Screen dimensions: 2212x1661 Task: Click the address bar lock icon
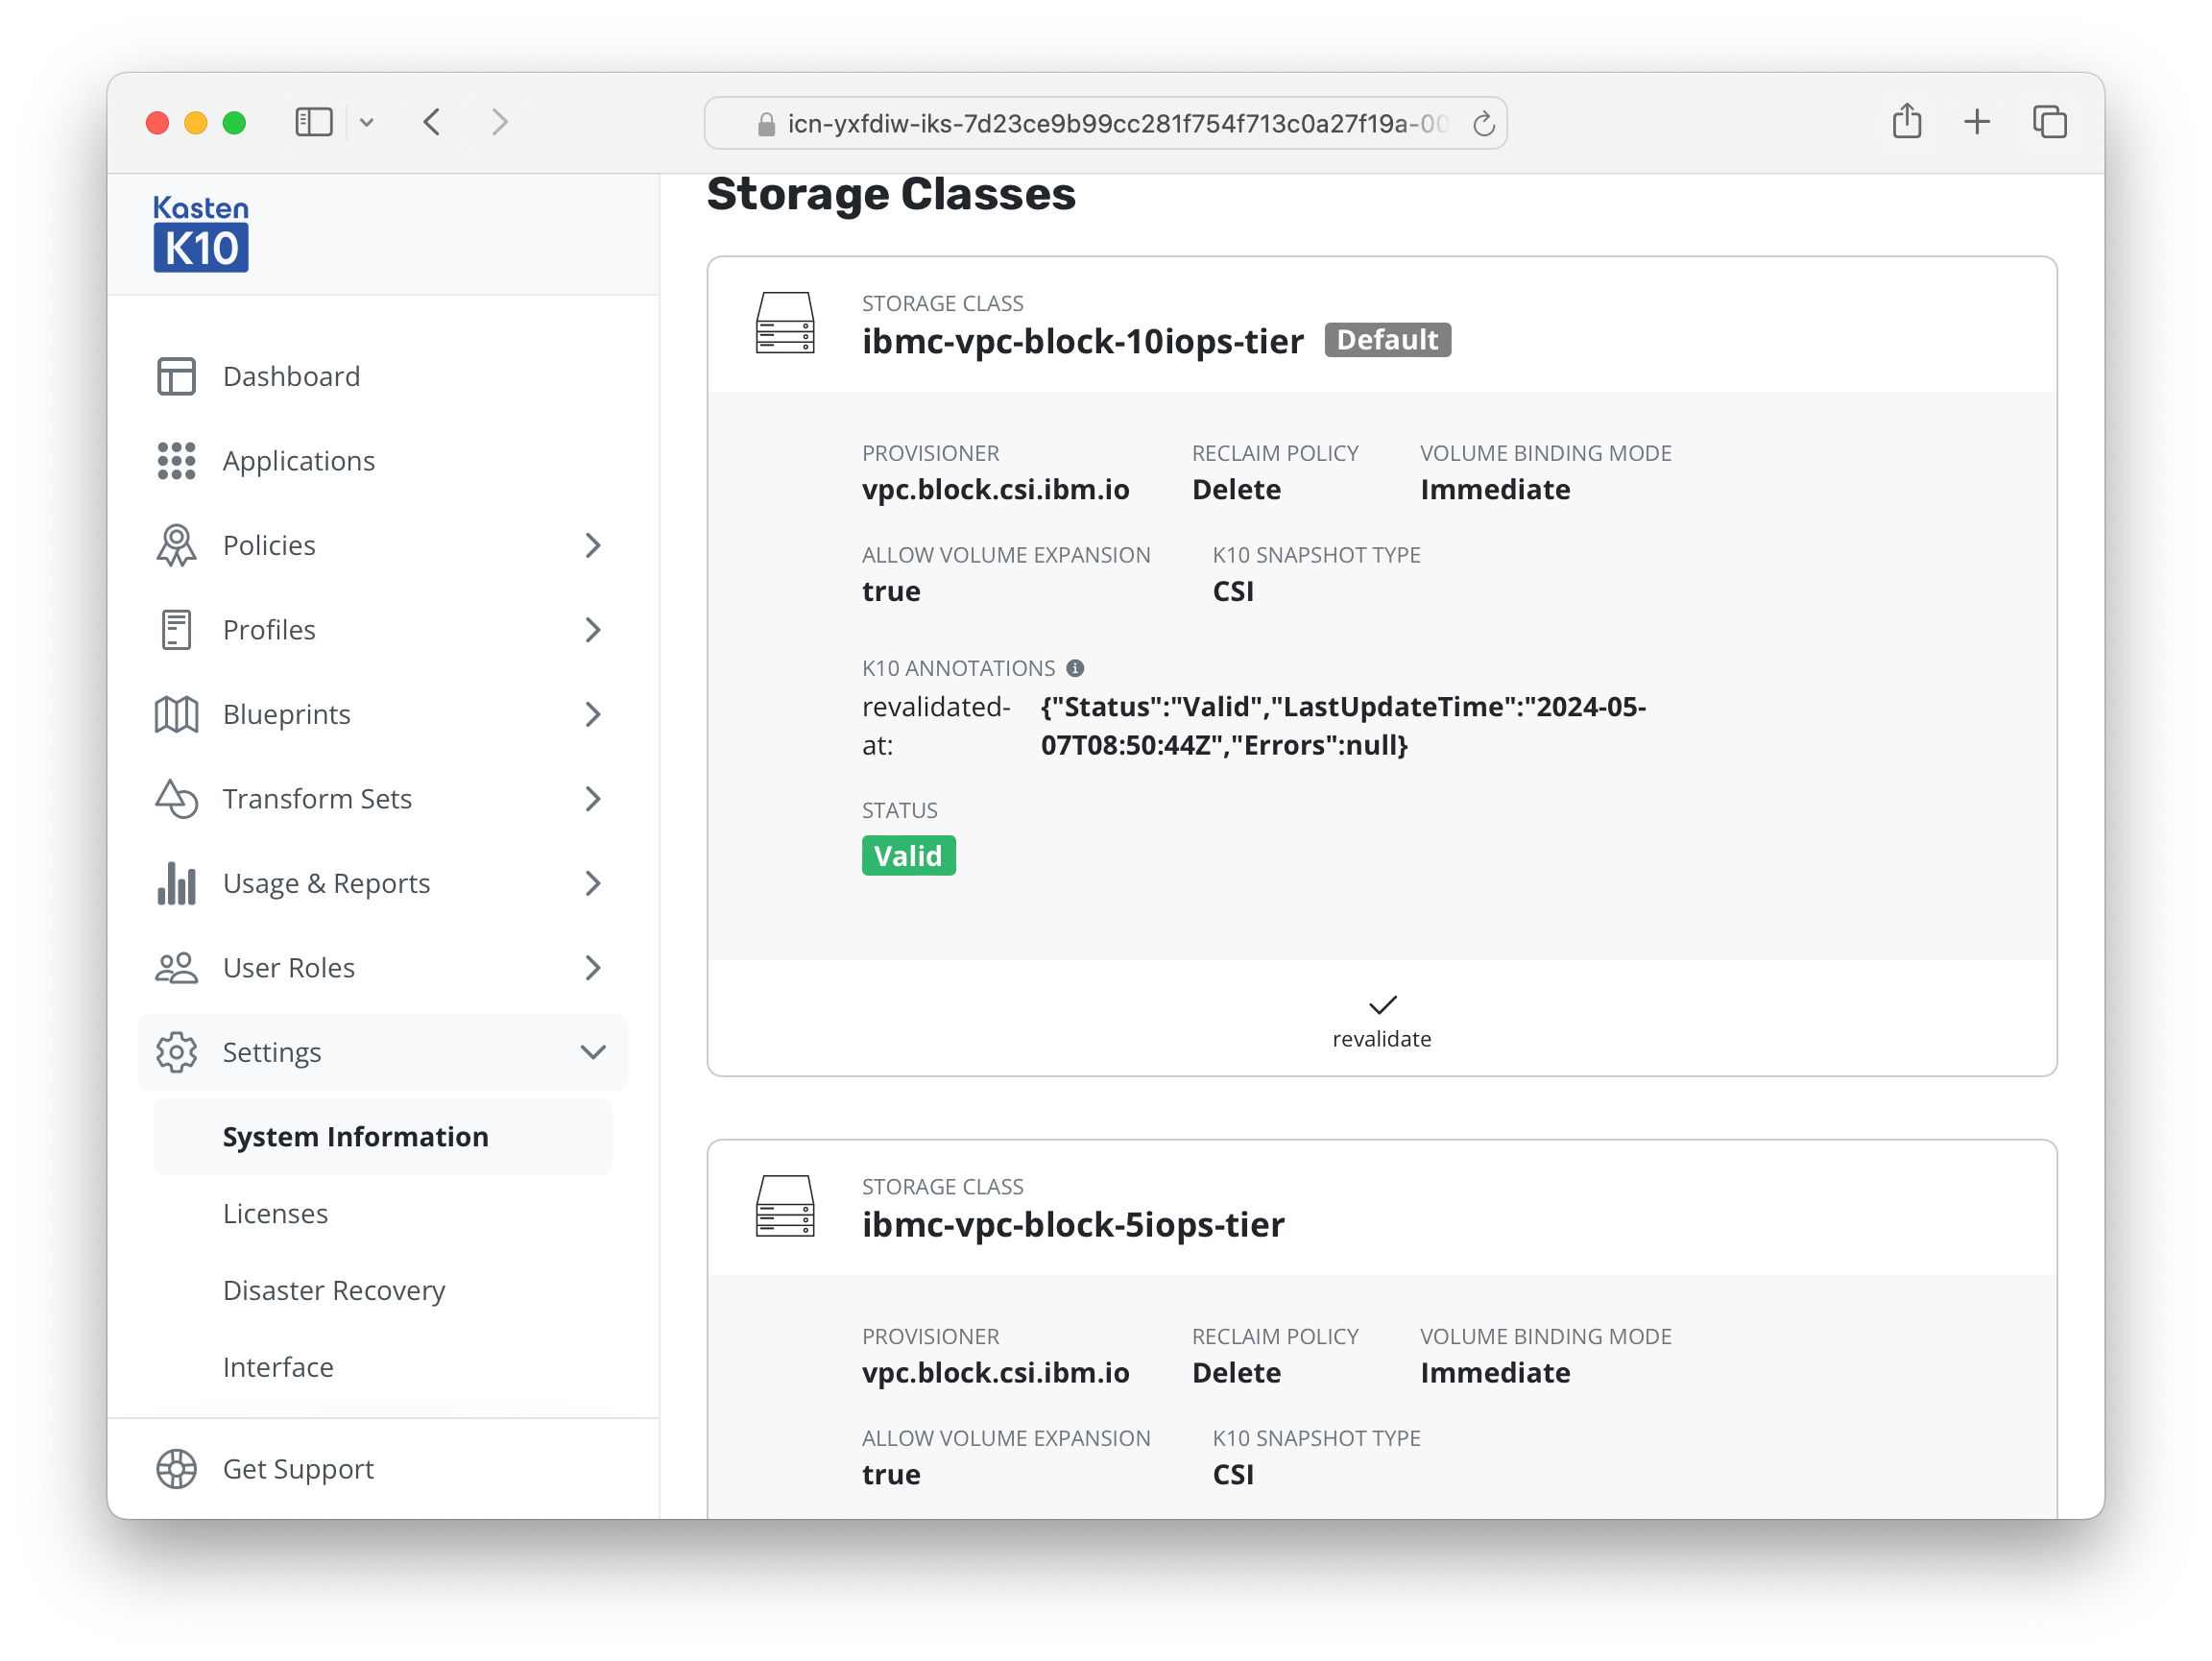(766, 123)
